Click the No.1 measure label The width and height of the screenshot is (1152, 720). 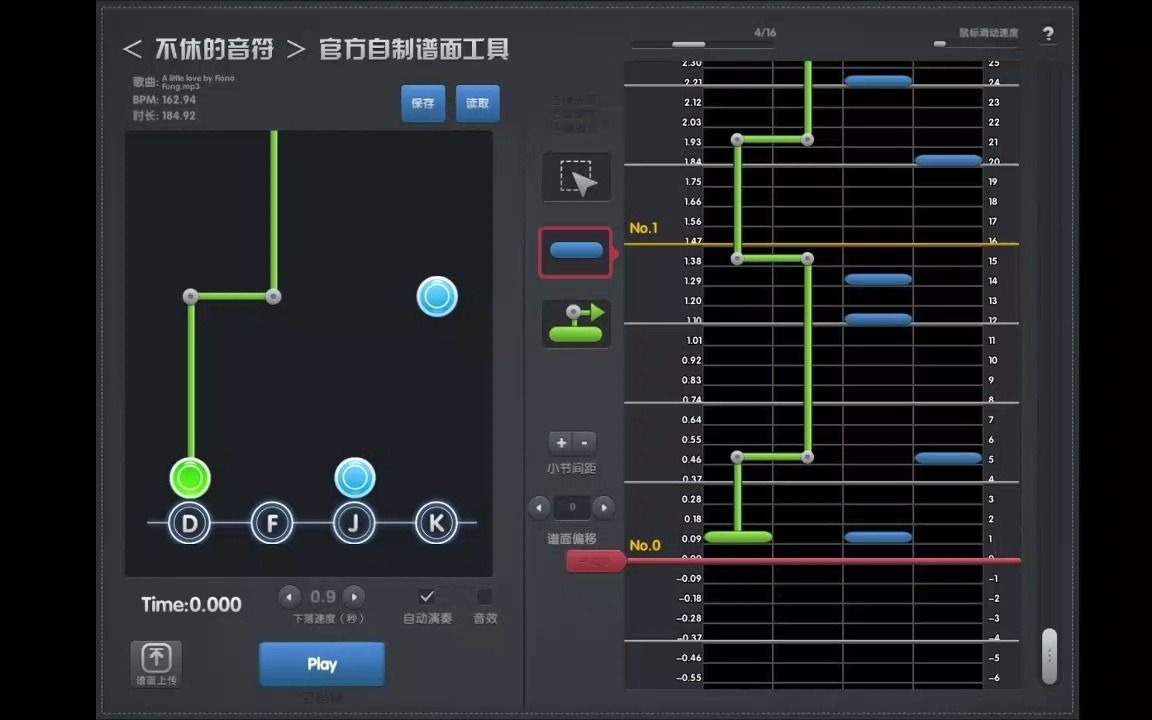[644, 228]
